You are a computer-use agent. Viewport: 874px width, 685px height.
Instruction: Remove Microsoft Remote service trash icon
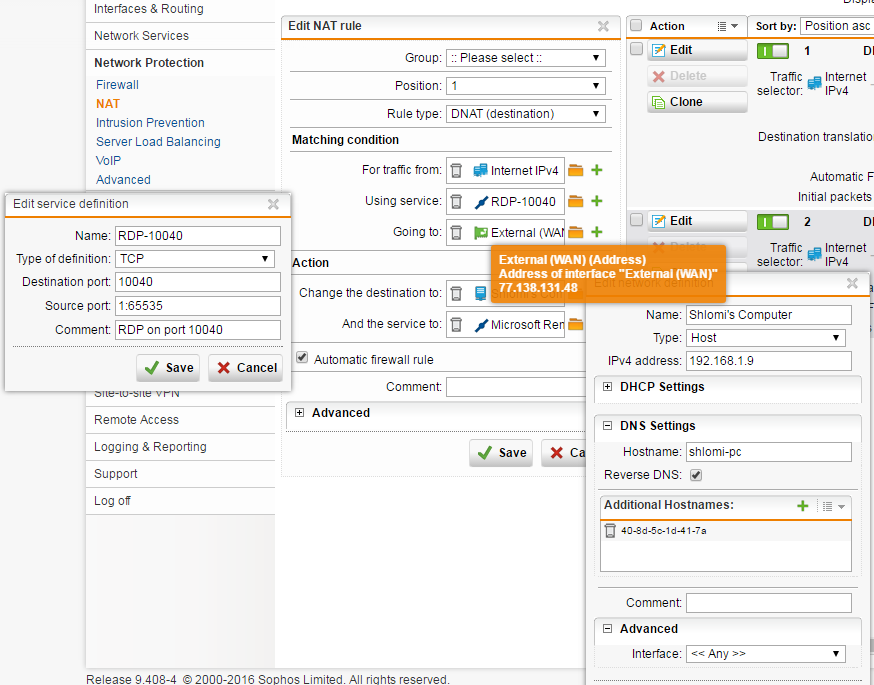456,324
